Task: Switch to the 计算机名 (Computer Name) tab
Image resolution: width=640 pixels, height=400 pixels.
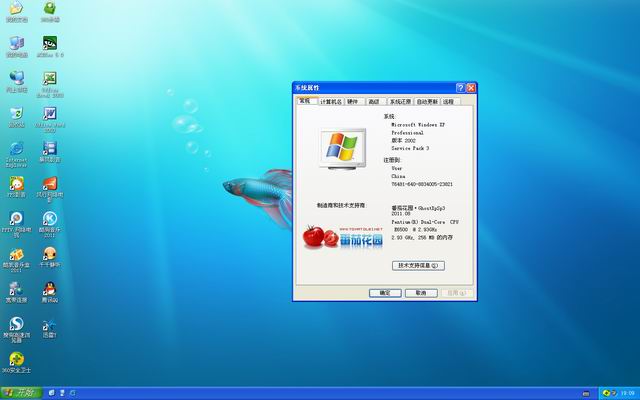Action: 331,102
